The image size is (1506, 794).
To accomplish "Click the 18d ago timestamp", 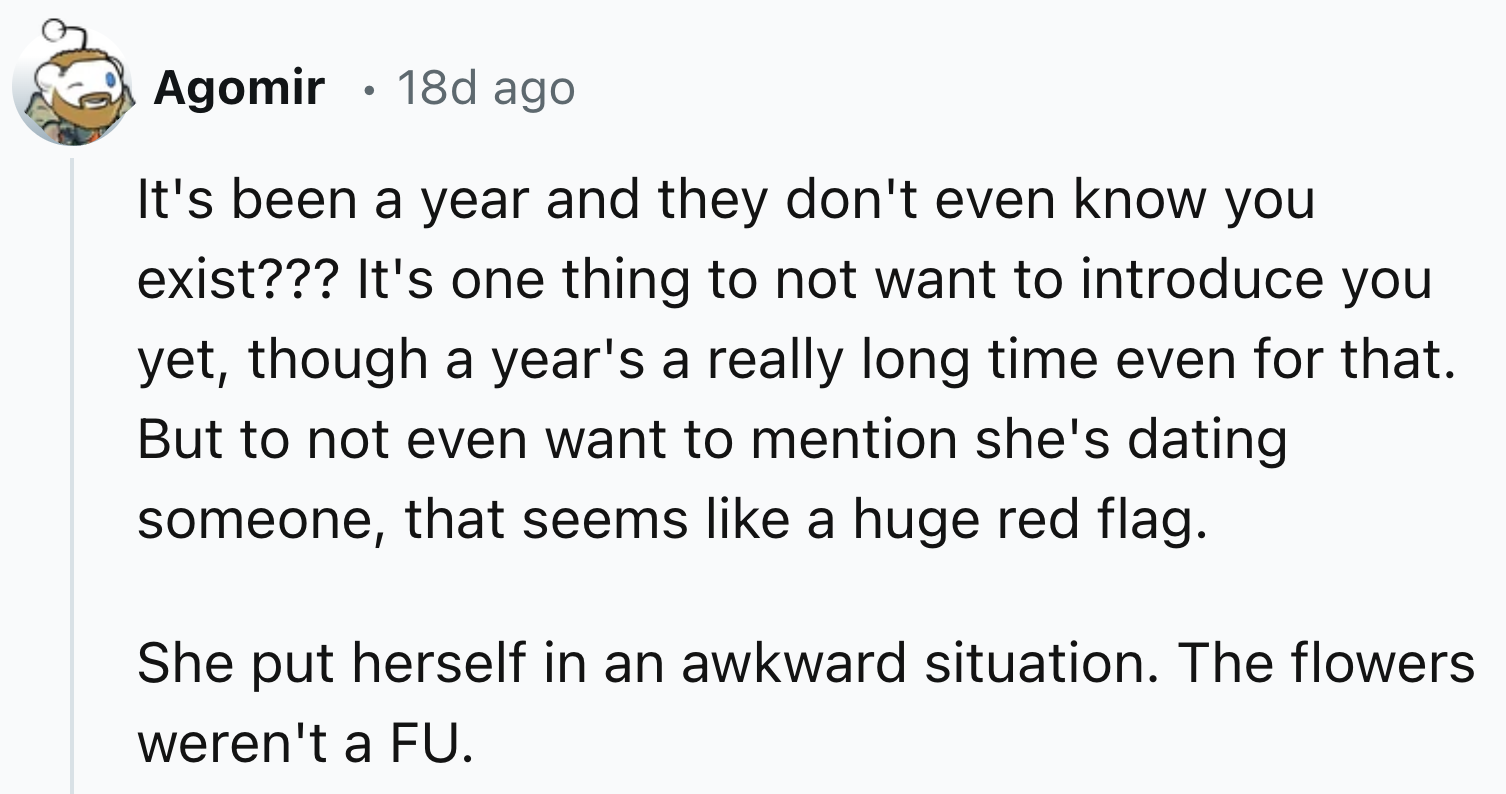I will tap(486, 90).
